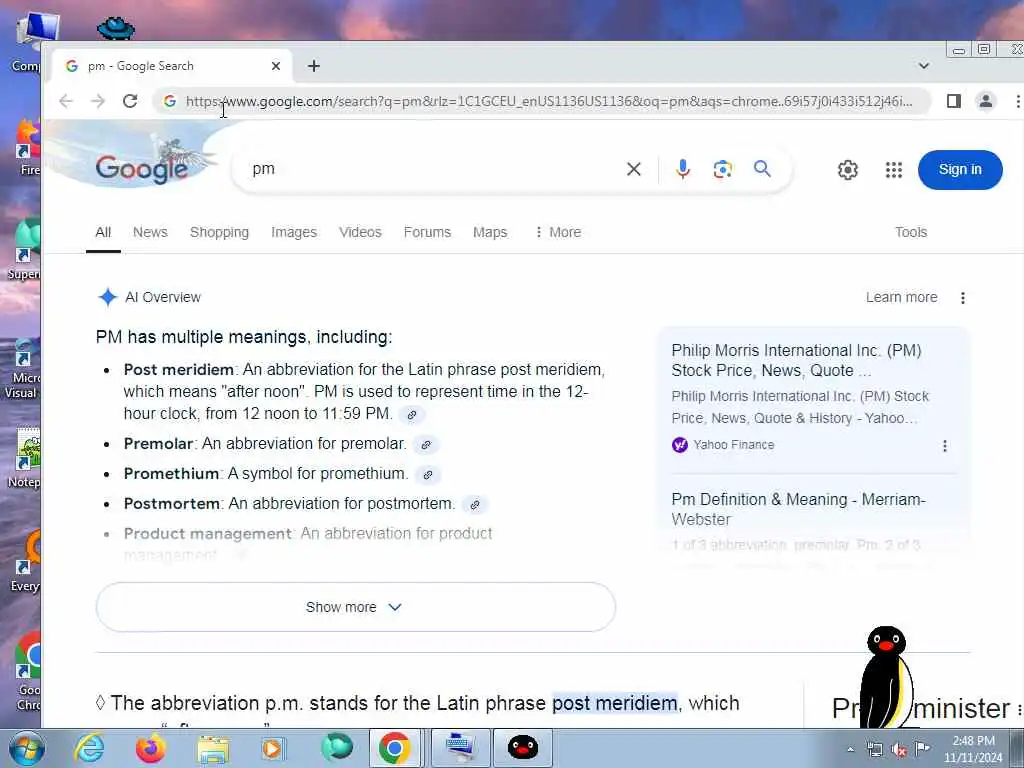
Task: Click the 'PM has multiple meanings, including:' heading
Action: click(x=244, y=337)
